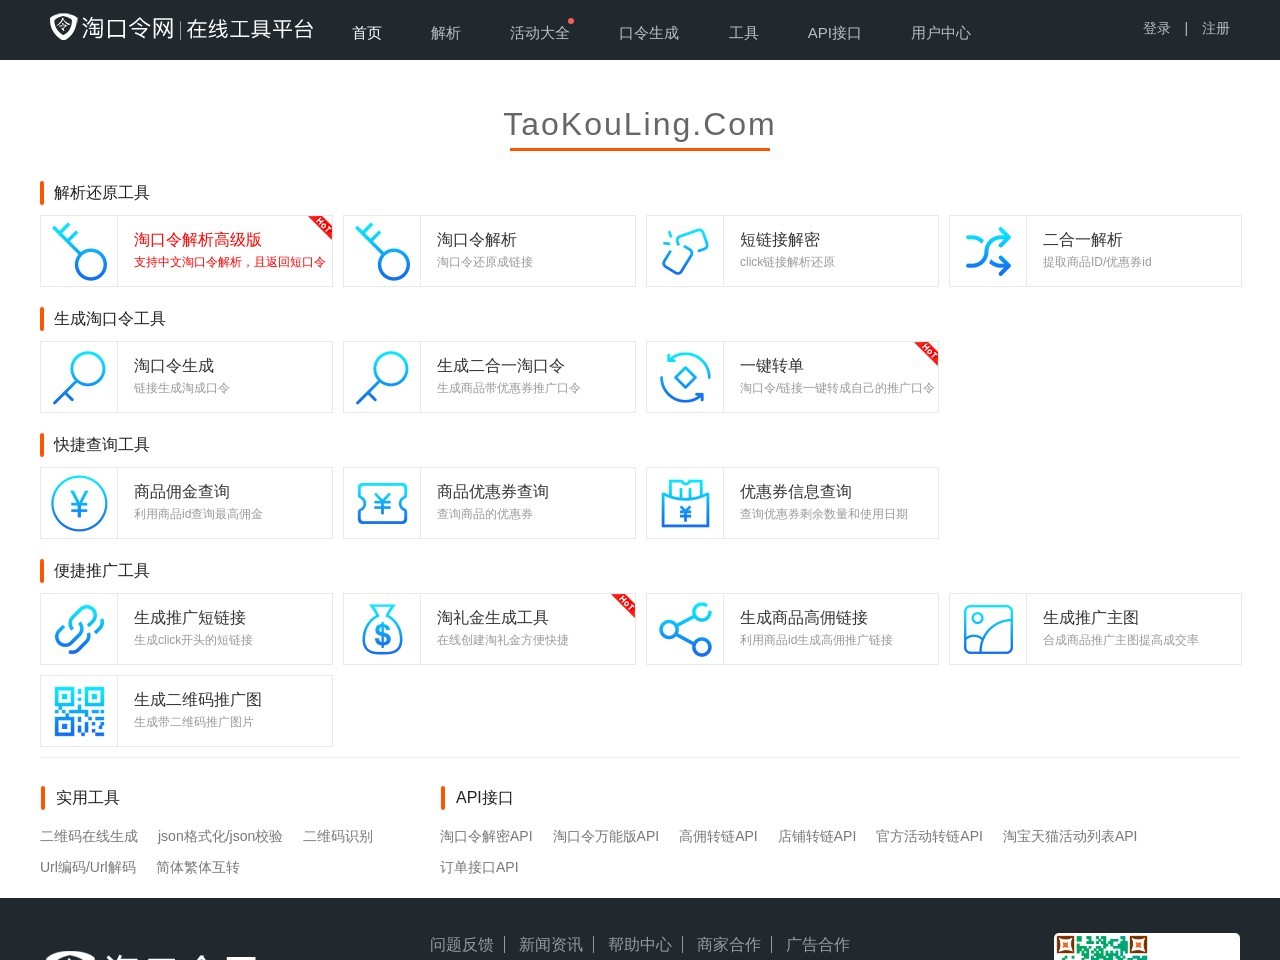Click the 店铺转链API link
Image resolution: width=1280 pixels, height=960 pixels.
(x=817, y=836)
